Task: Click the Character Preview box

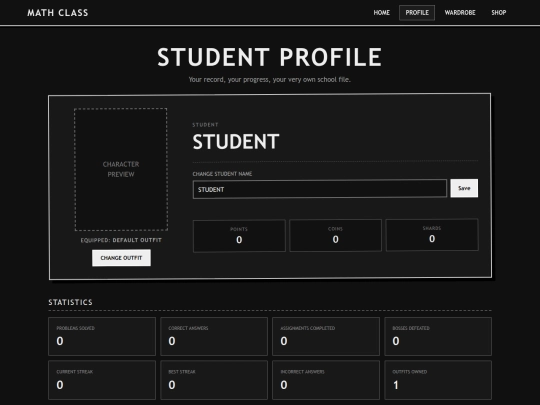Action: [x=121, y=169]
